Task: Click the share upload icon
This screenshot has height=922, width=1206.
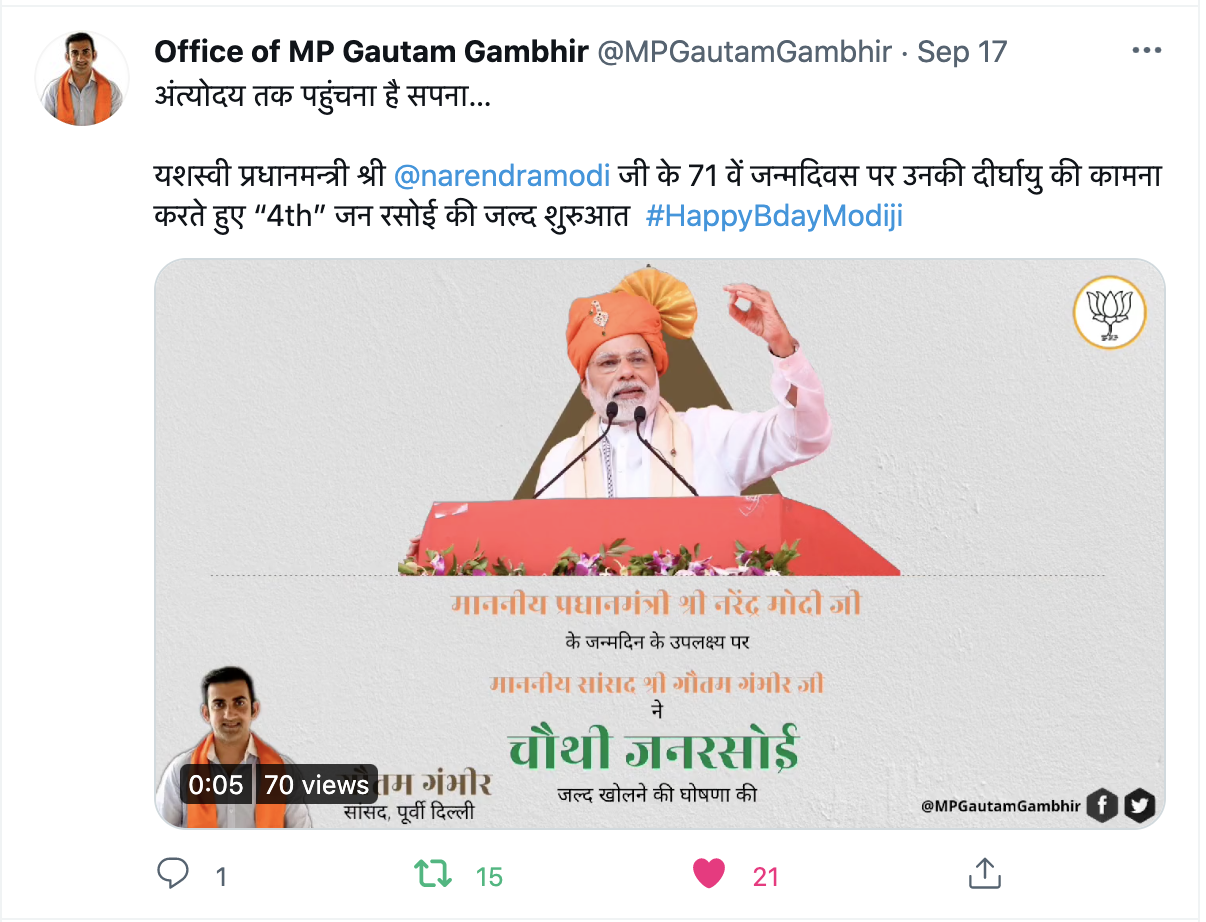Action: coord(985,873)
